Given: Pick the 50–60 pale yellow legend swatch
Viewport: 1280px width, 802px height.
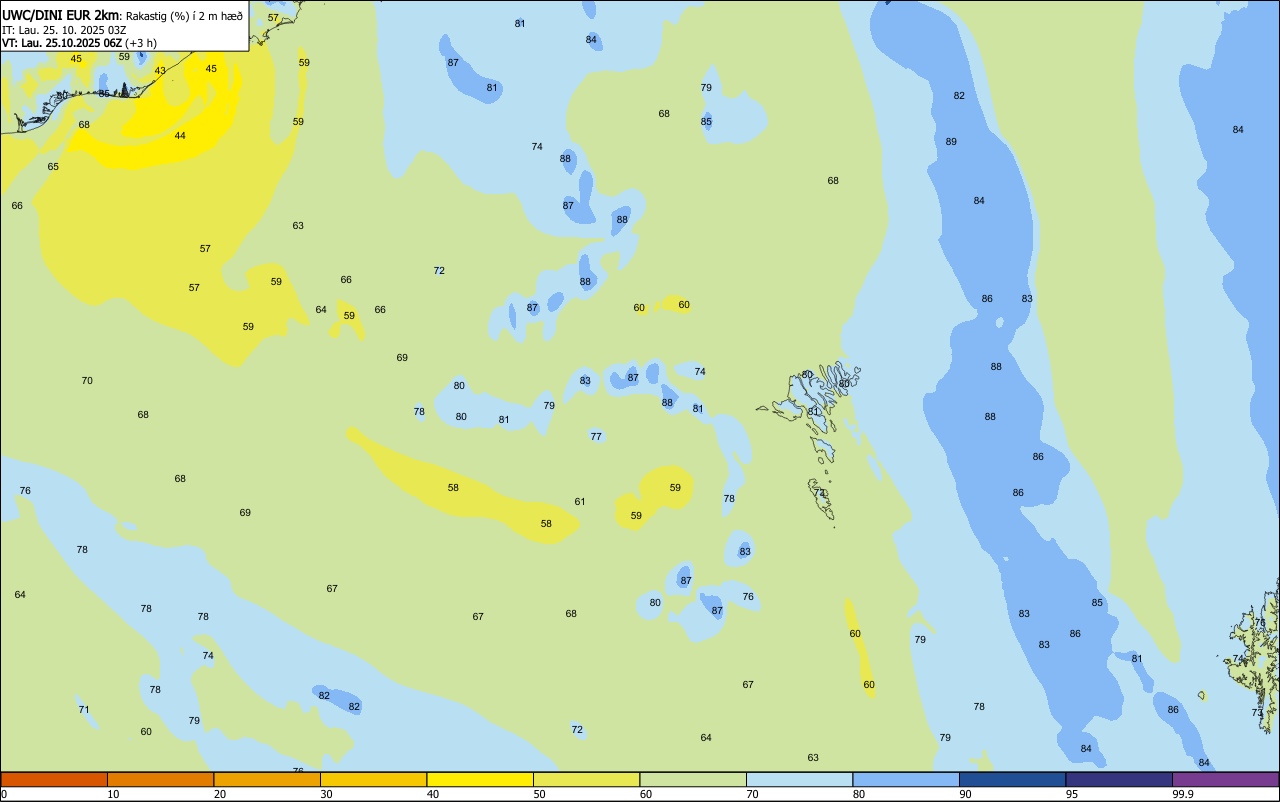Looking at the screenshot, I should coord(586,779).
